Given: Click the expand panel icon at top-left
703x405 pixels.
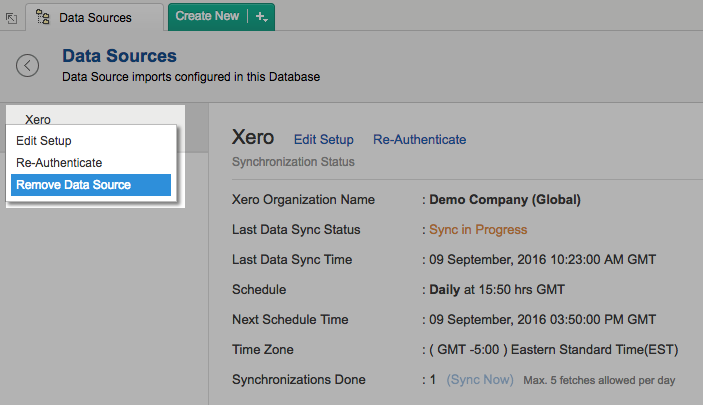Looking at the screenshot, I should [x=11, y=18].
